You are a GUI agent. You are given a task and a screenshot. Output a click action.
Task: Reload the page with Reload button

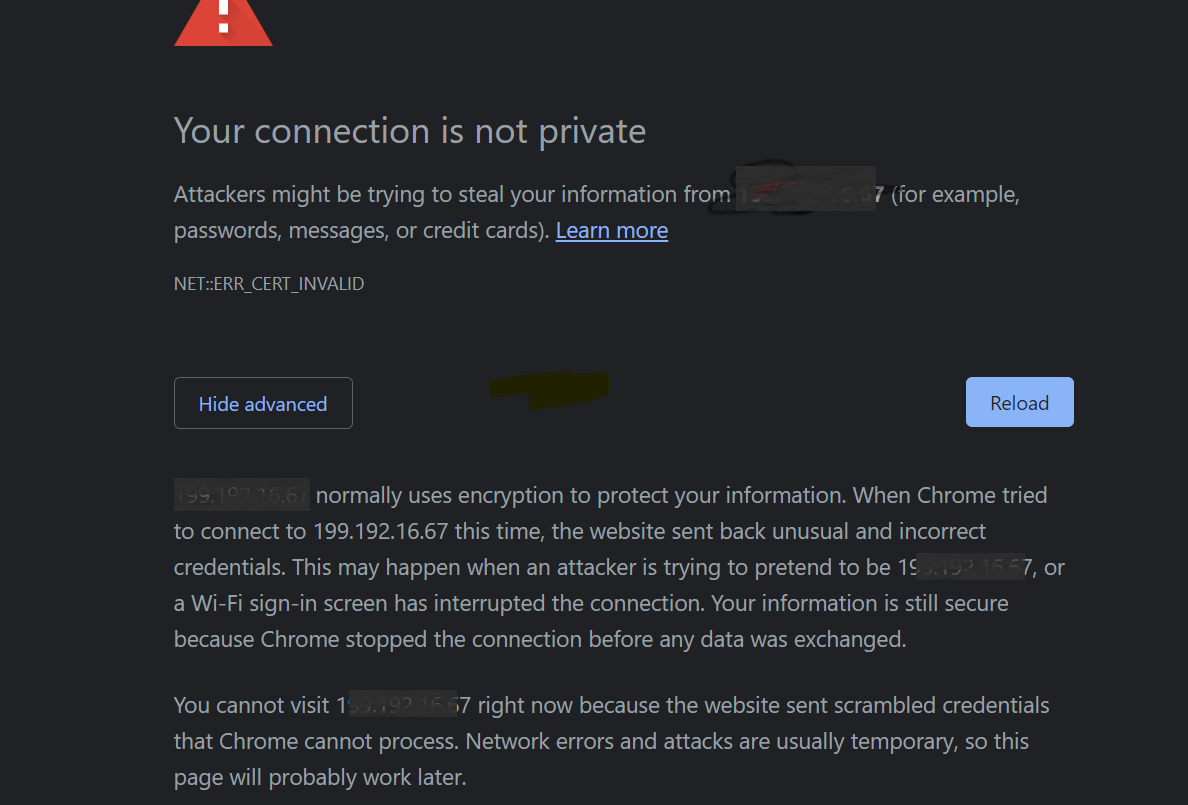pyautogui.click(x=1019, y=403)
